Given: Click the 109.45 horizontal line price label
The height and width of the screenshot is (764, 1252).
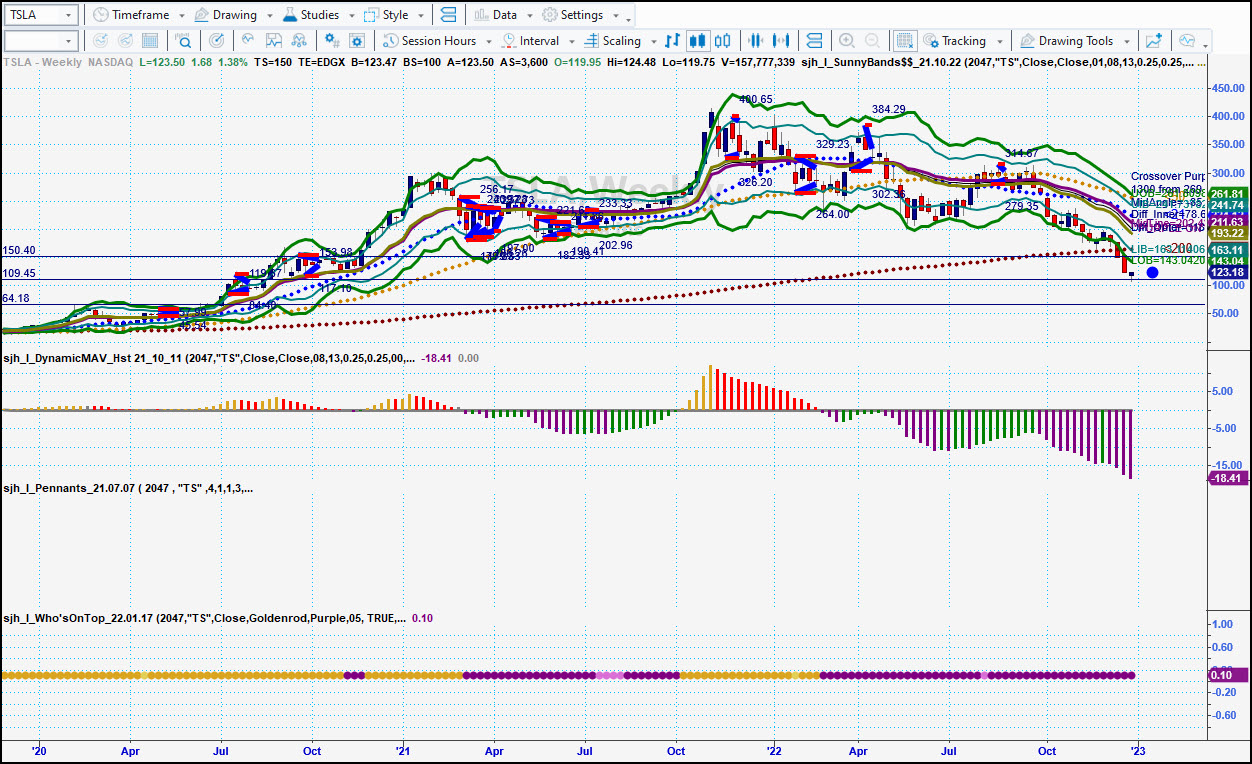Looking at the screenshot, I should pos(19,273).
